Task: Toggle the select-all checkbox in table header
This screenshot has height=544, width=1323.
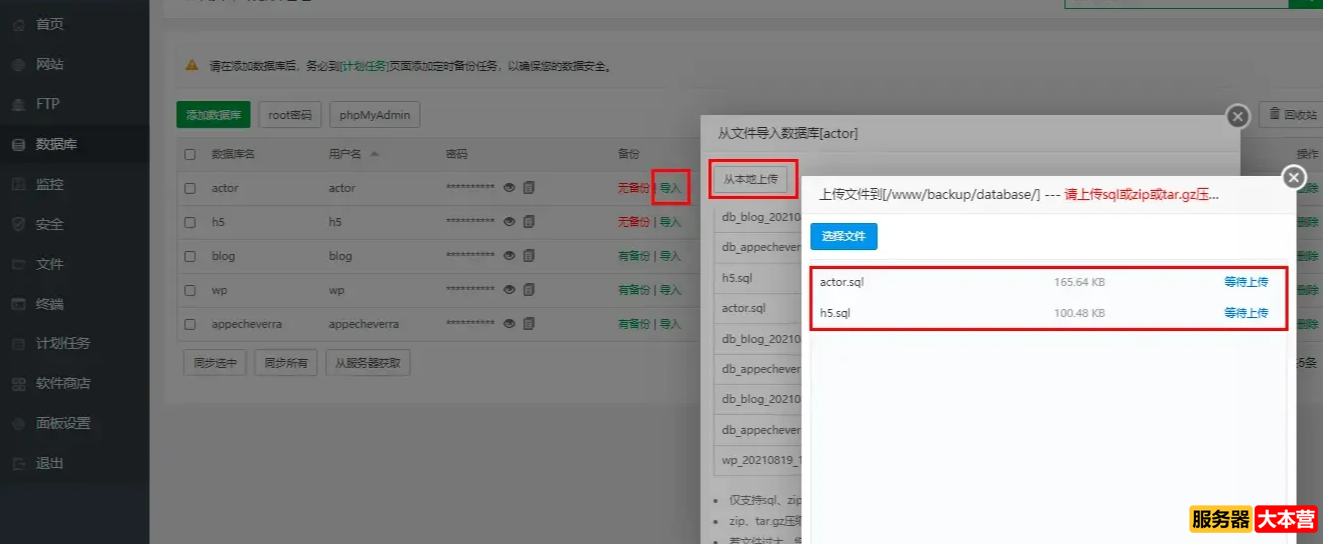Action: [190, 154]
